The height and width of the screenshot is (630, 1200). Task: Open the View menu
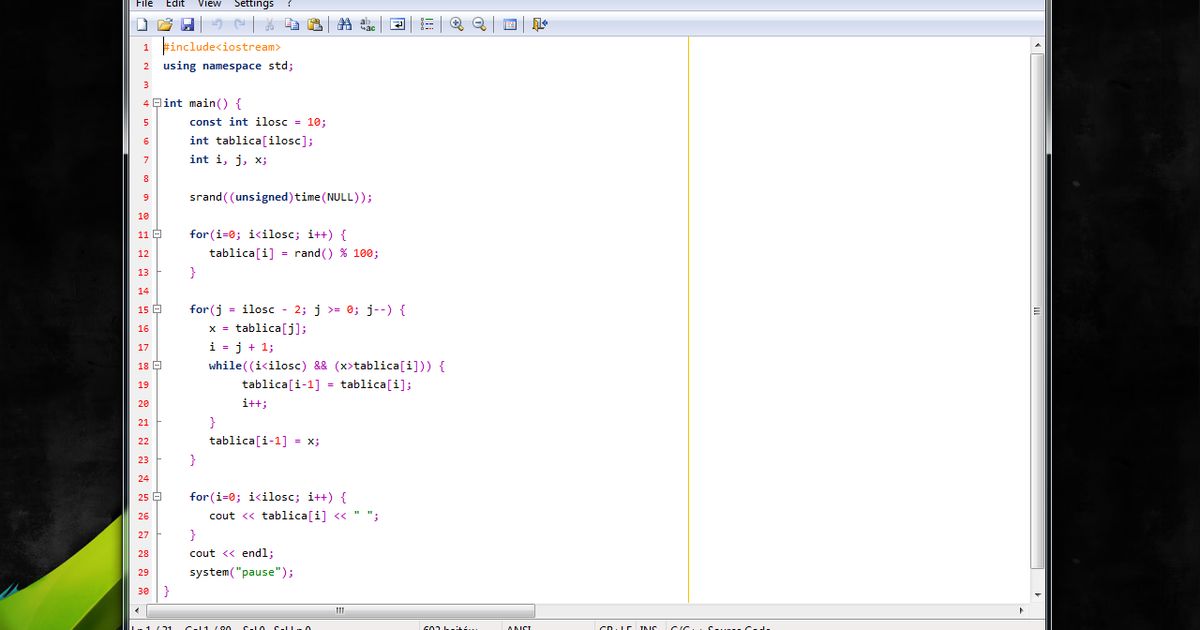[x=209, y=4]
